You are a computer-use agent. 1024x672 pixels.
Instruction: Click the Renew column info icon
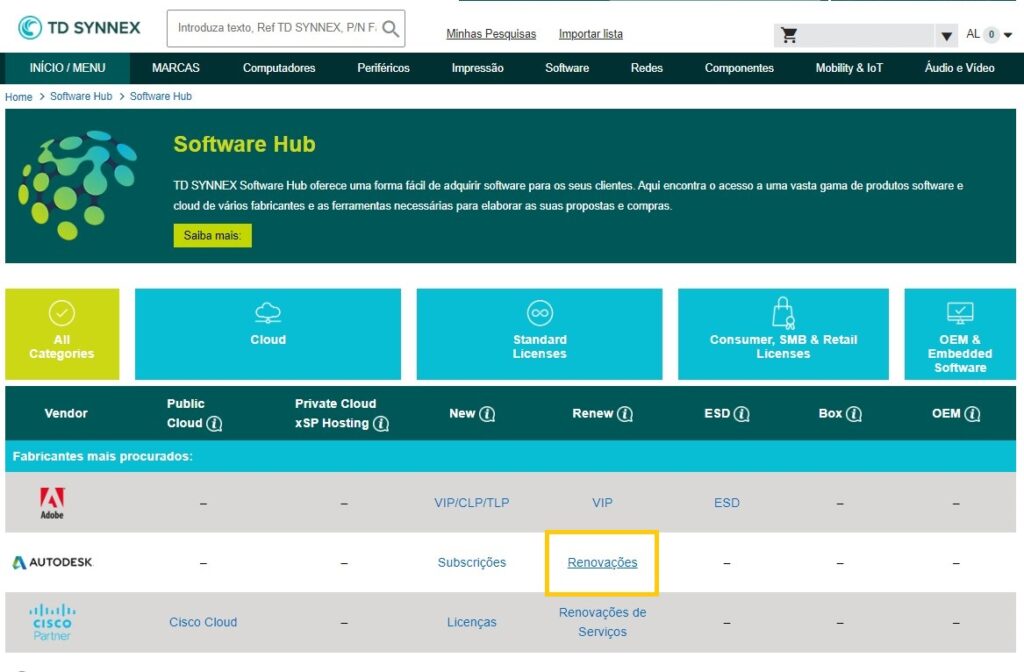pos(625,414)
